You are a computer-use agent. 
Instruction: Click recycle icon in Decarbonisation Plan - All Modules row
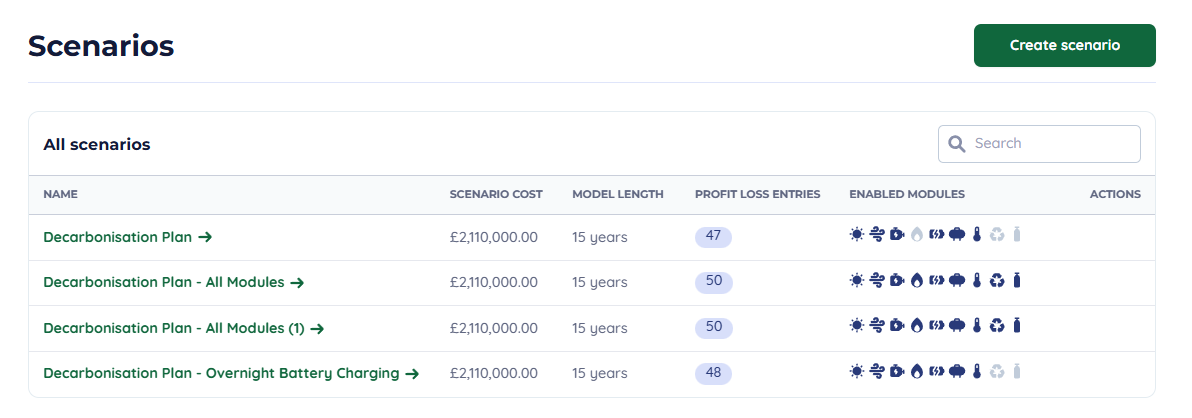996,281
